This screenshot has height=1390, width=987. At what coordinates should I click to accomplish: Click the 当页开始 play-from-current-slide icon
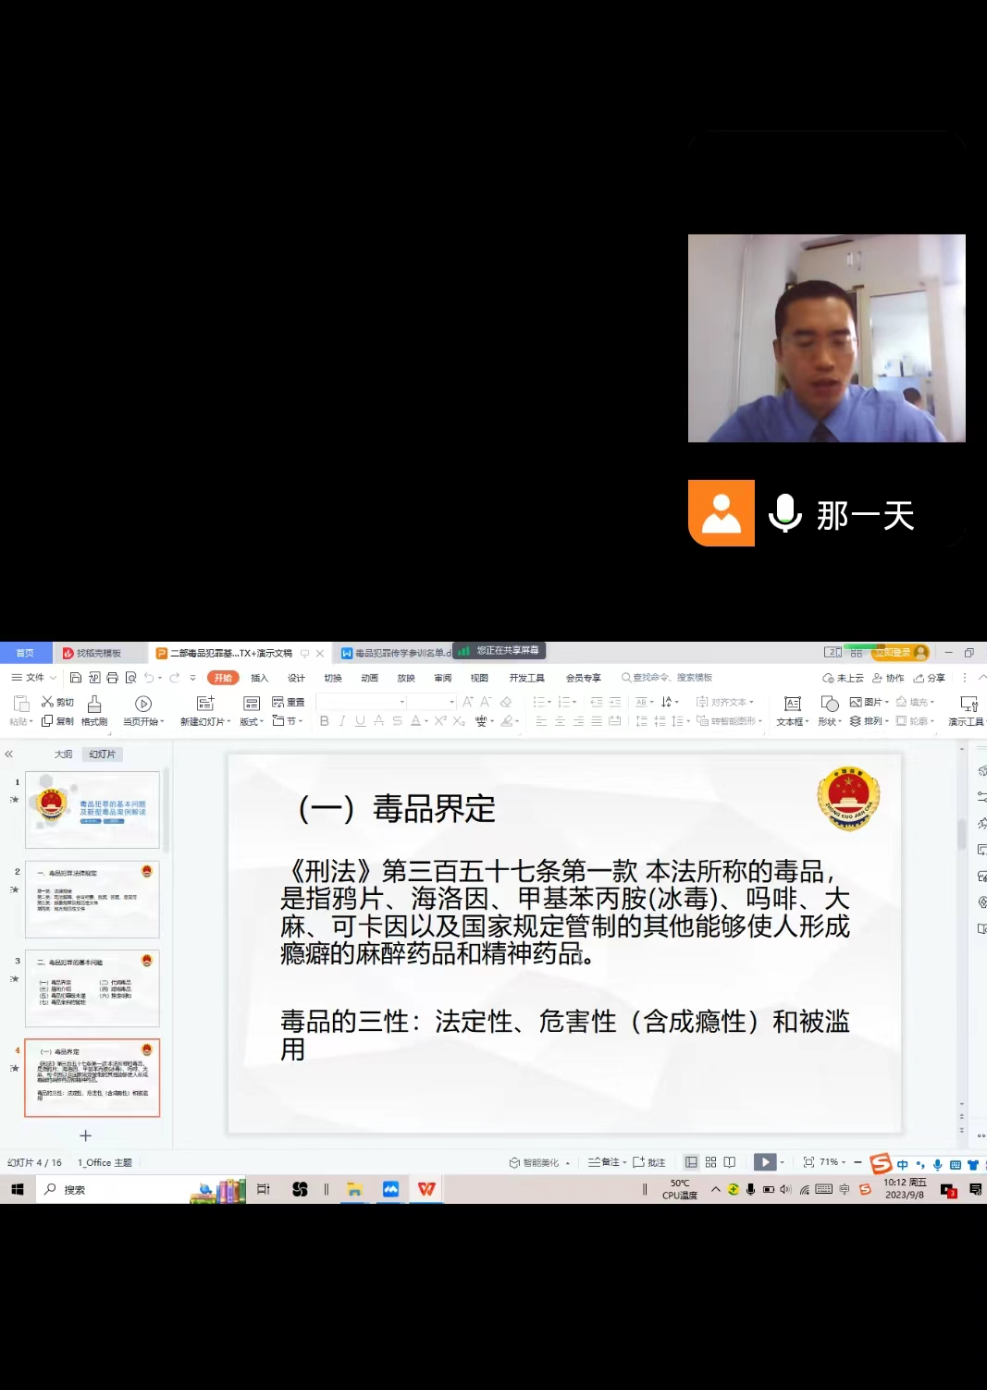142,703
